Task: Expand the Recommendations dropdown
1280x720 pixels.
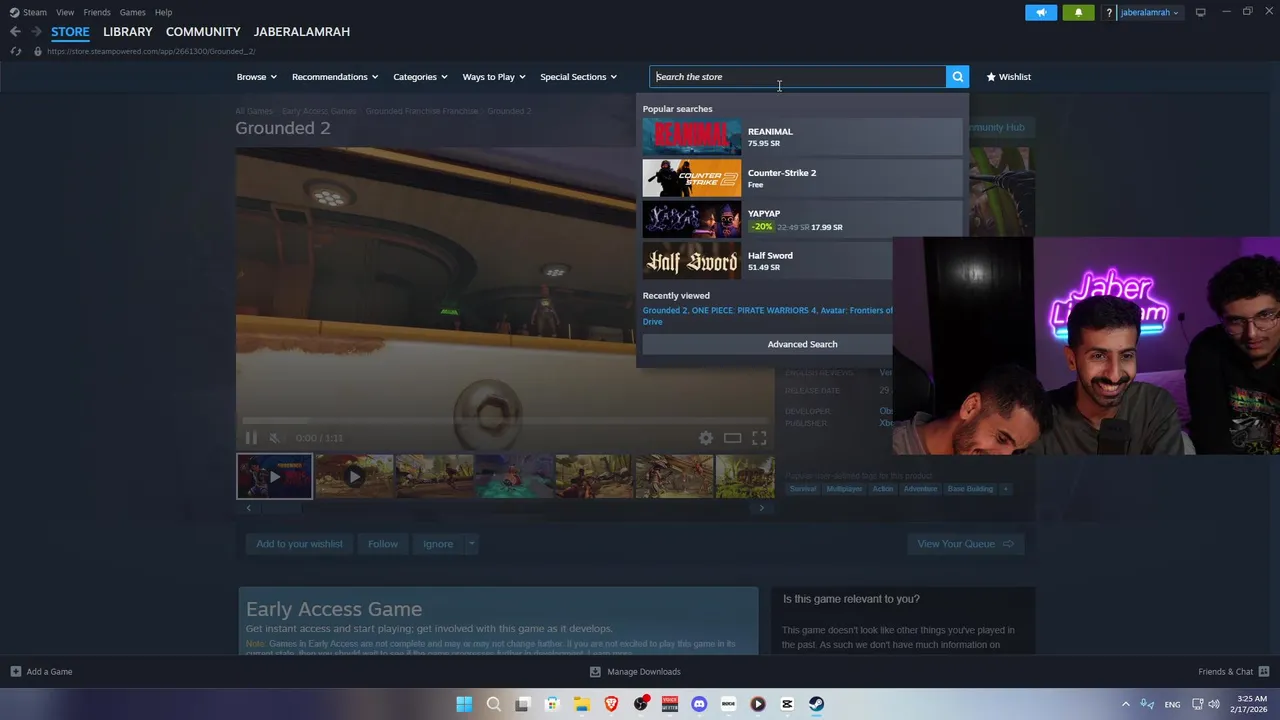Action: [335, 77]
